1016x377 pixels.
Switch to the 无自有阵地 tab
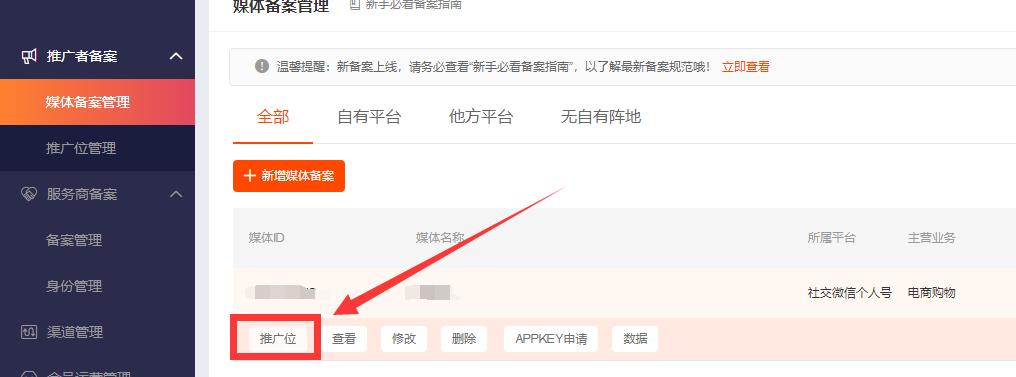[601, 117]
